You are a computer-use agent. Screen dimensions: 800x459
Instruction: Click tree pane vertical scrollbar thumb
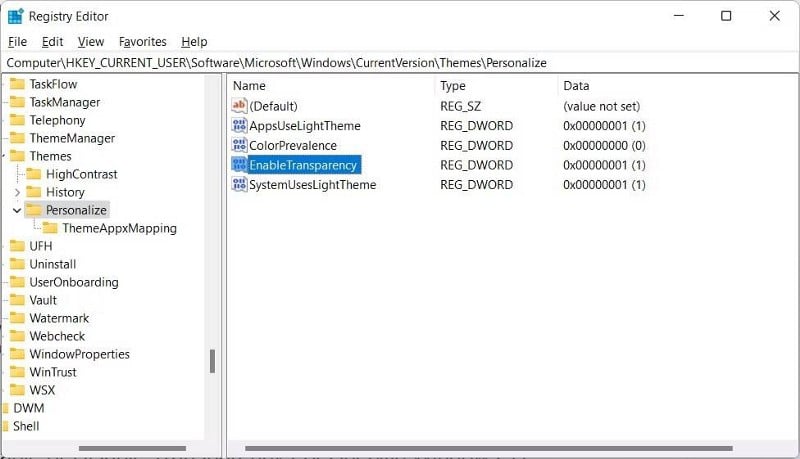(212, 361)
